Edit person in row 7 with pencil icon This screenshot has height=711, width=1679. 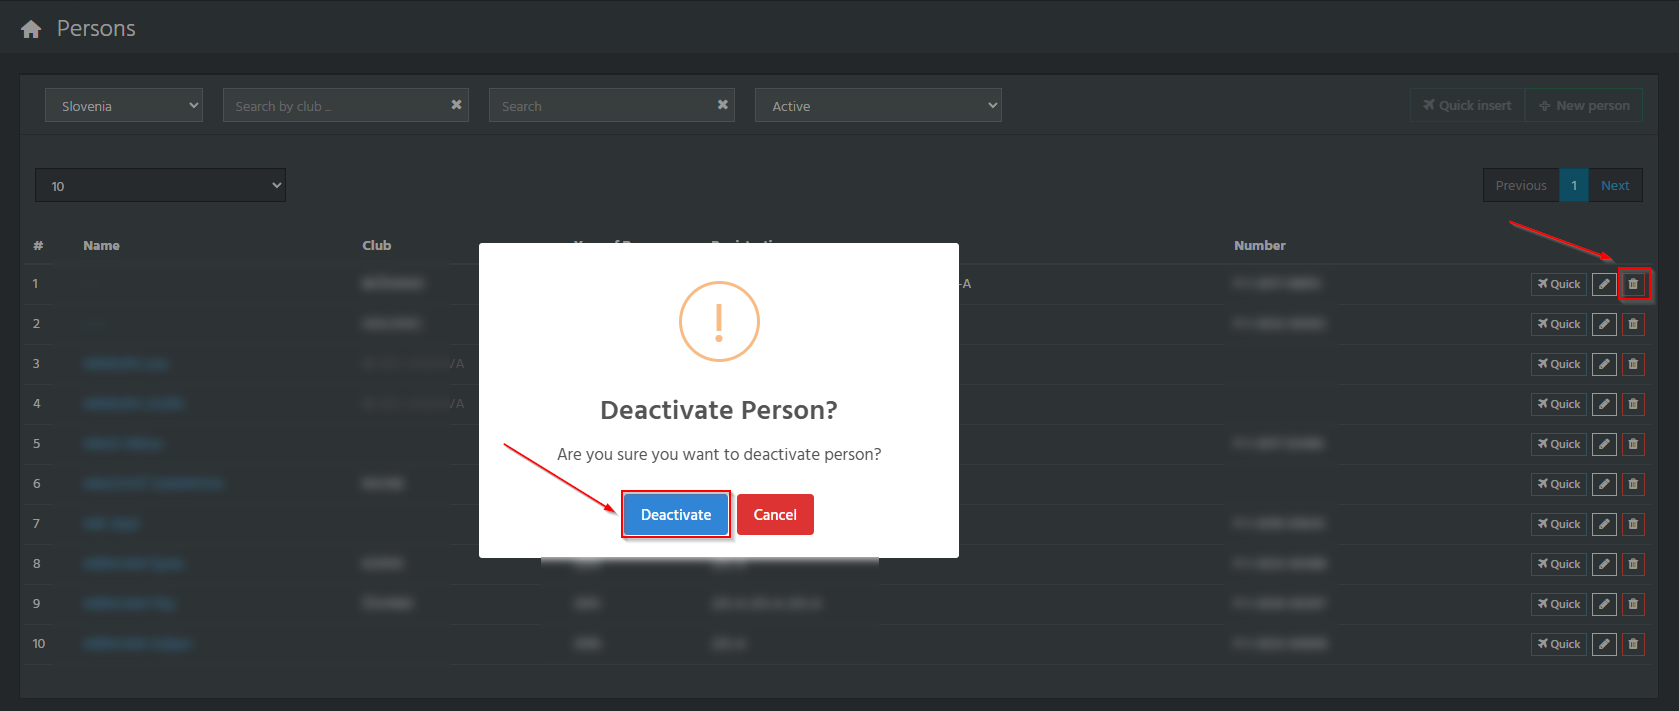1604,524
